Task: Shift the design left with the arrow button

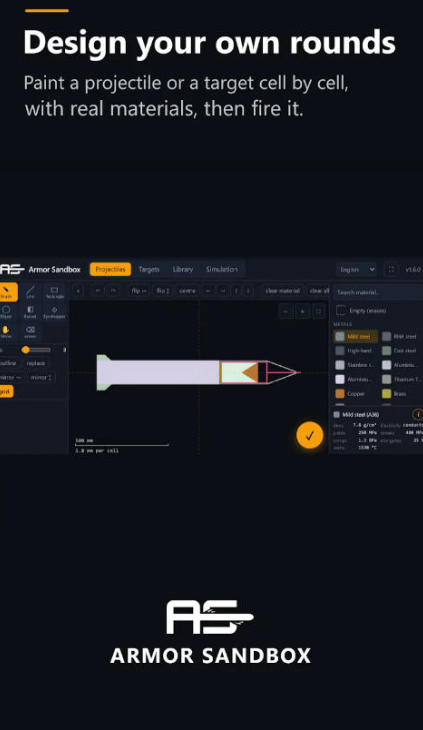Action: pos(208,291)
